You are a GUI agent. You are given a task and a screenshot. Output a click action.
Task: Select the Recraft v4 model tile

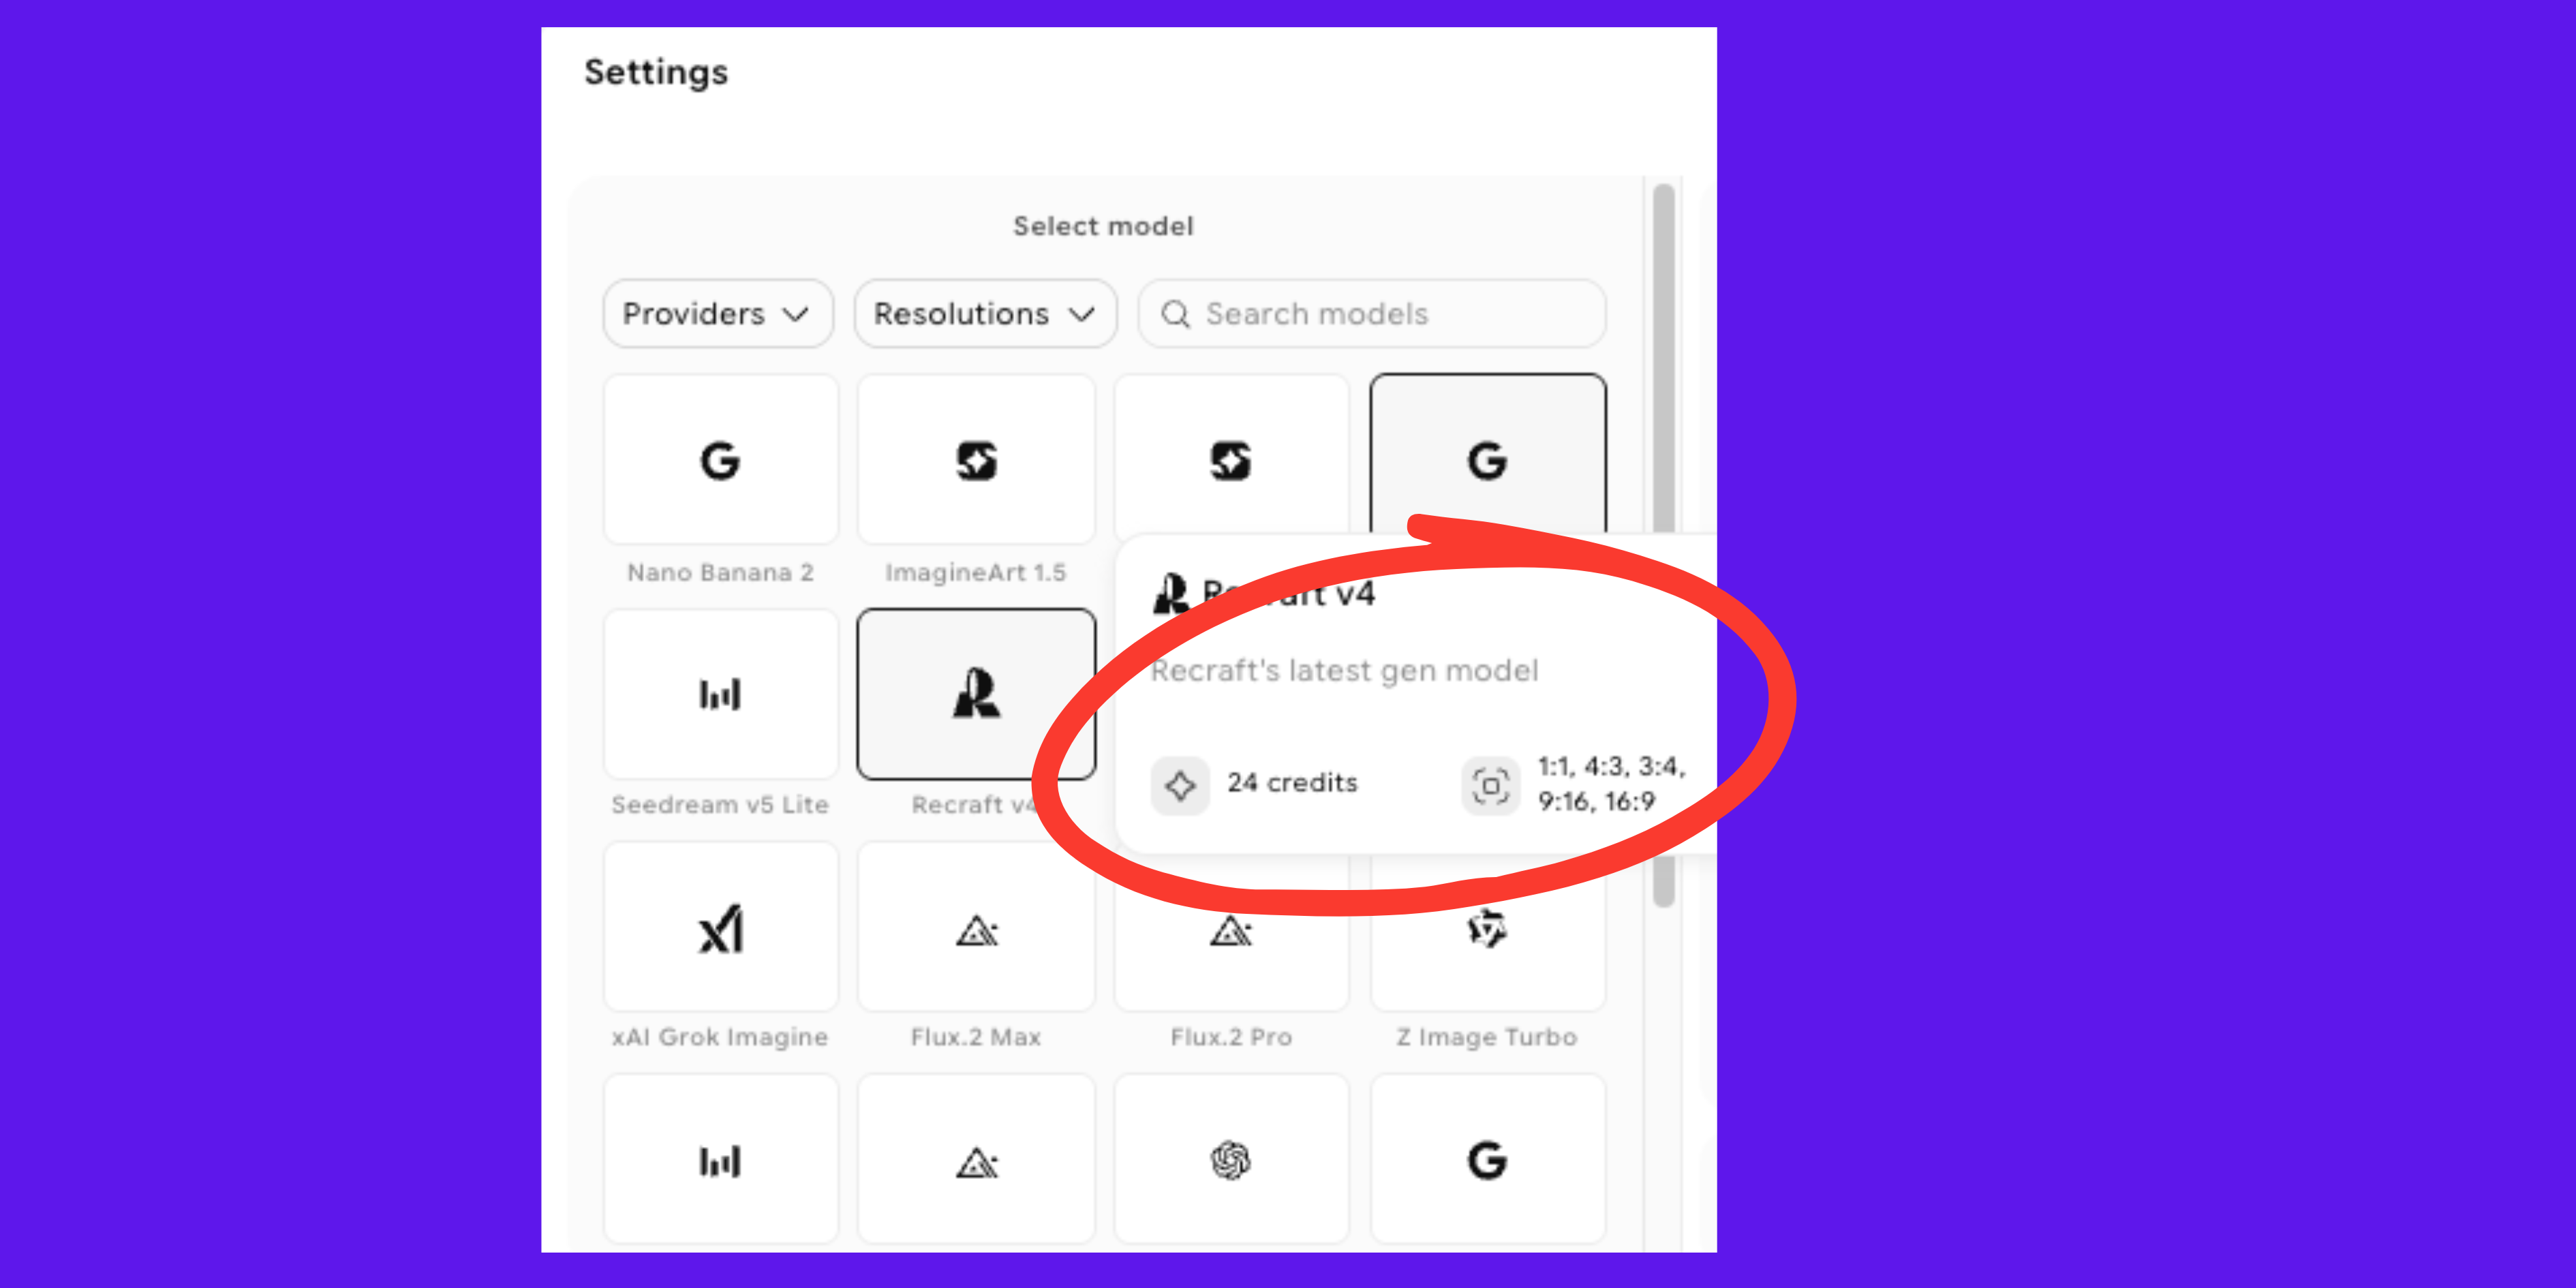(x=976, y=695)
